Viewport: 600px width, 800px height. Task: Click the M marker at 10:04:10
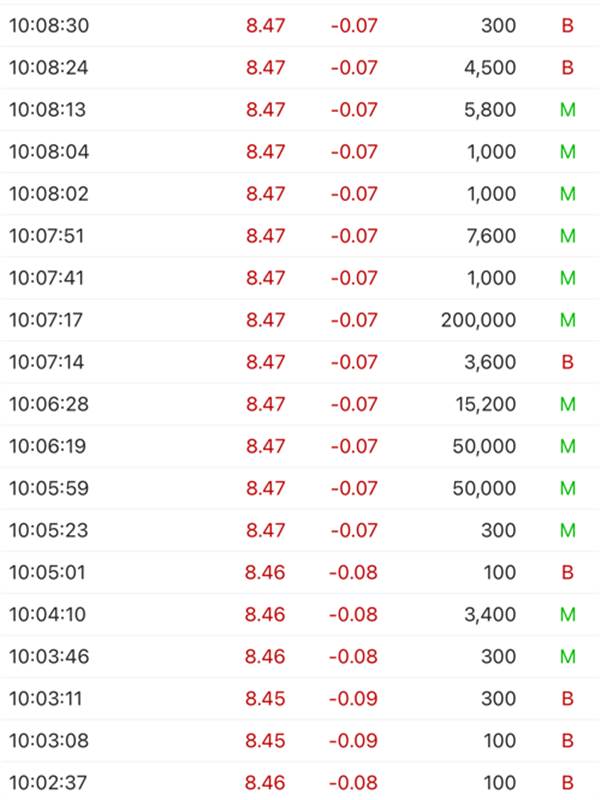(567, 614)
